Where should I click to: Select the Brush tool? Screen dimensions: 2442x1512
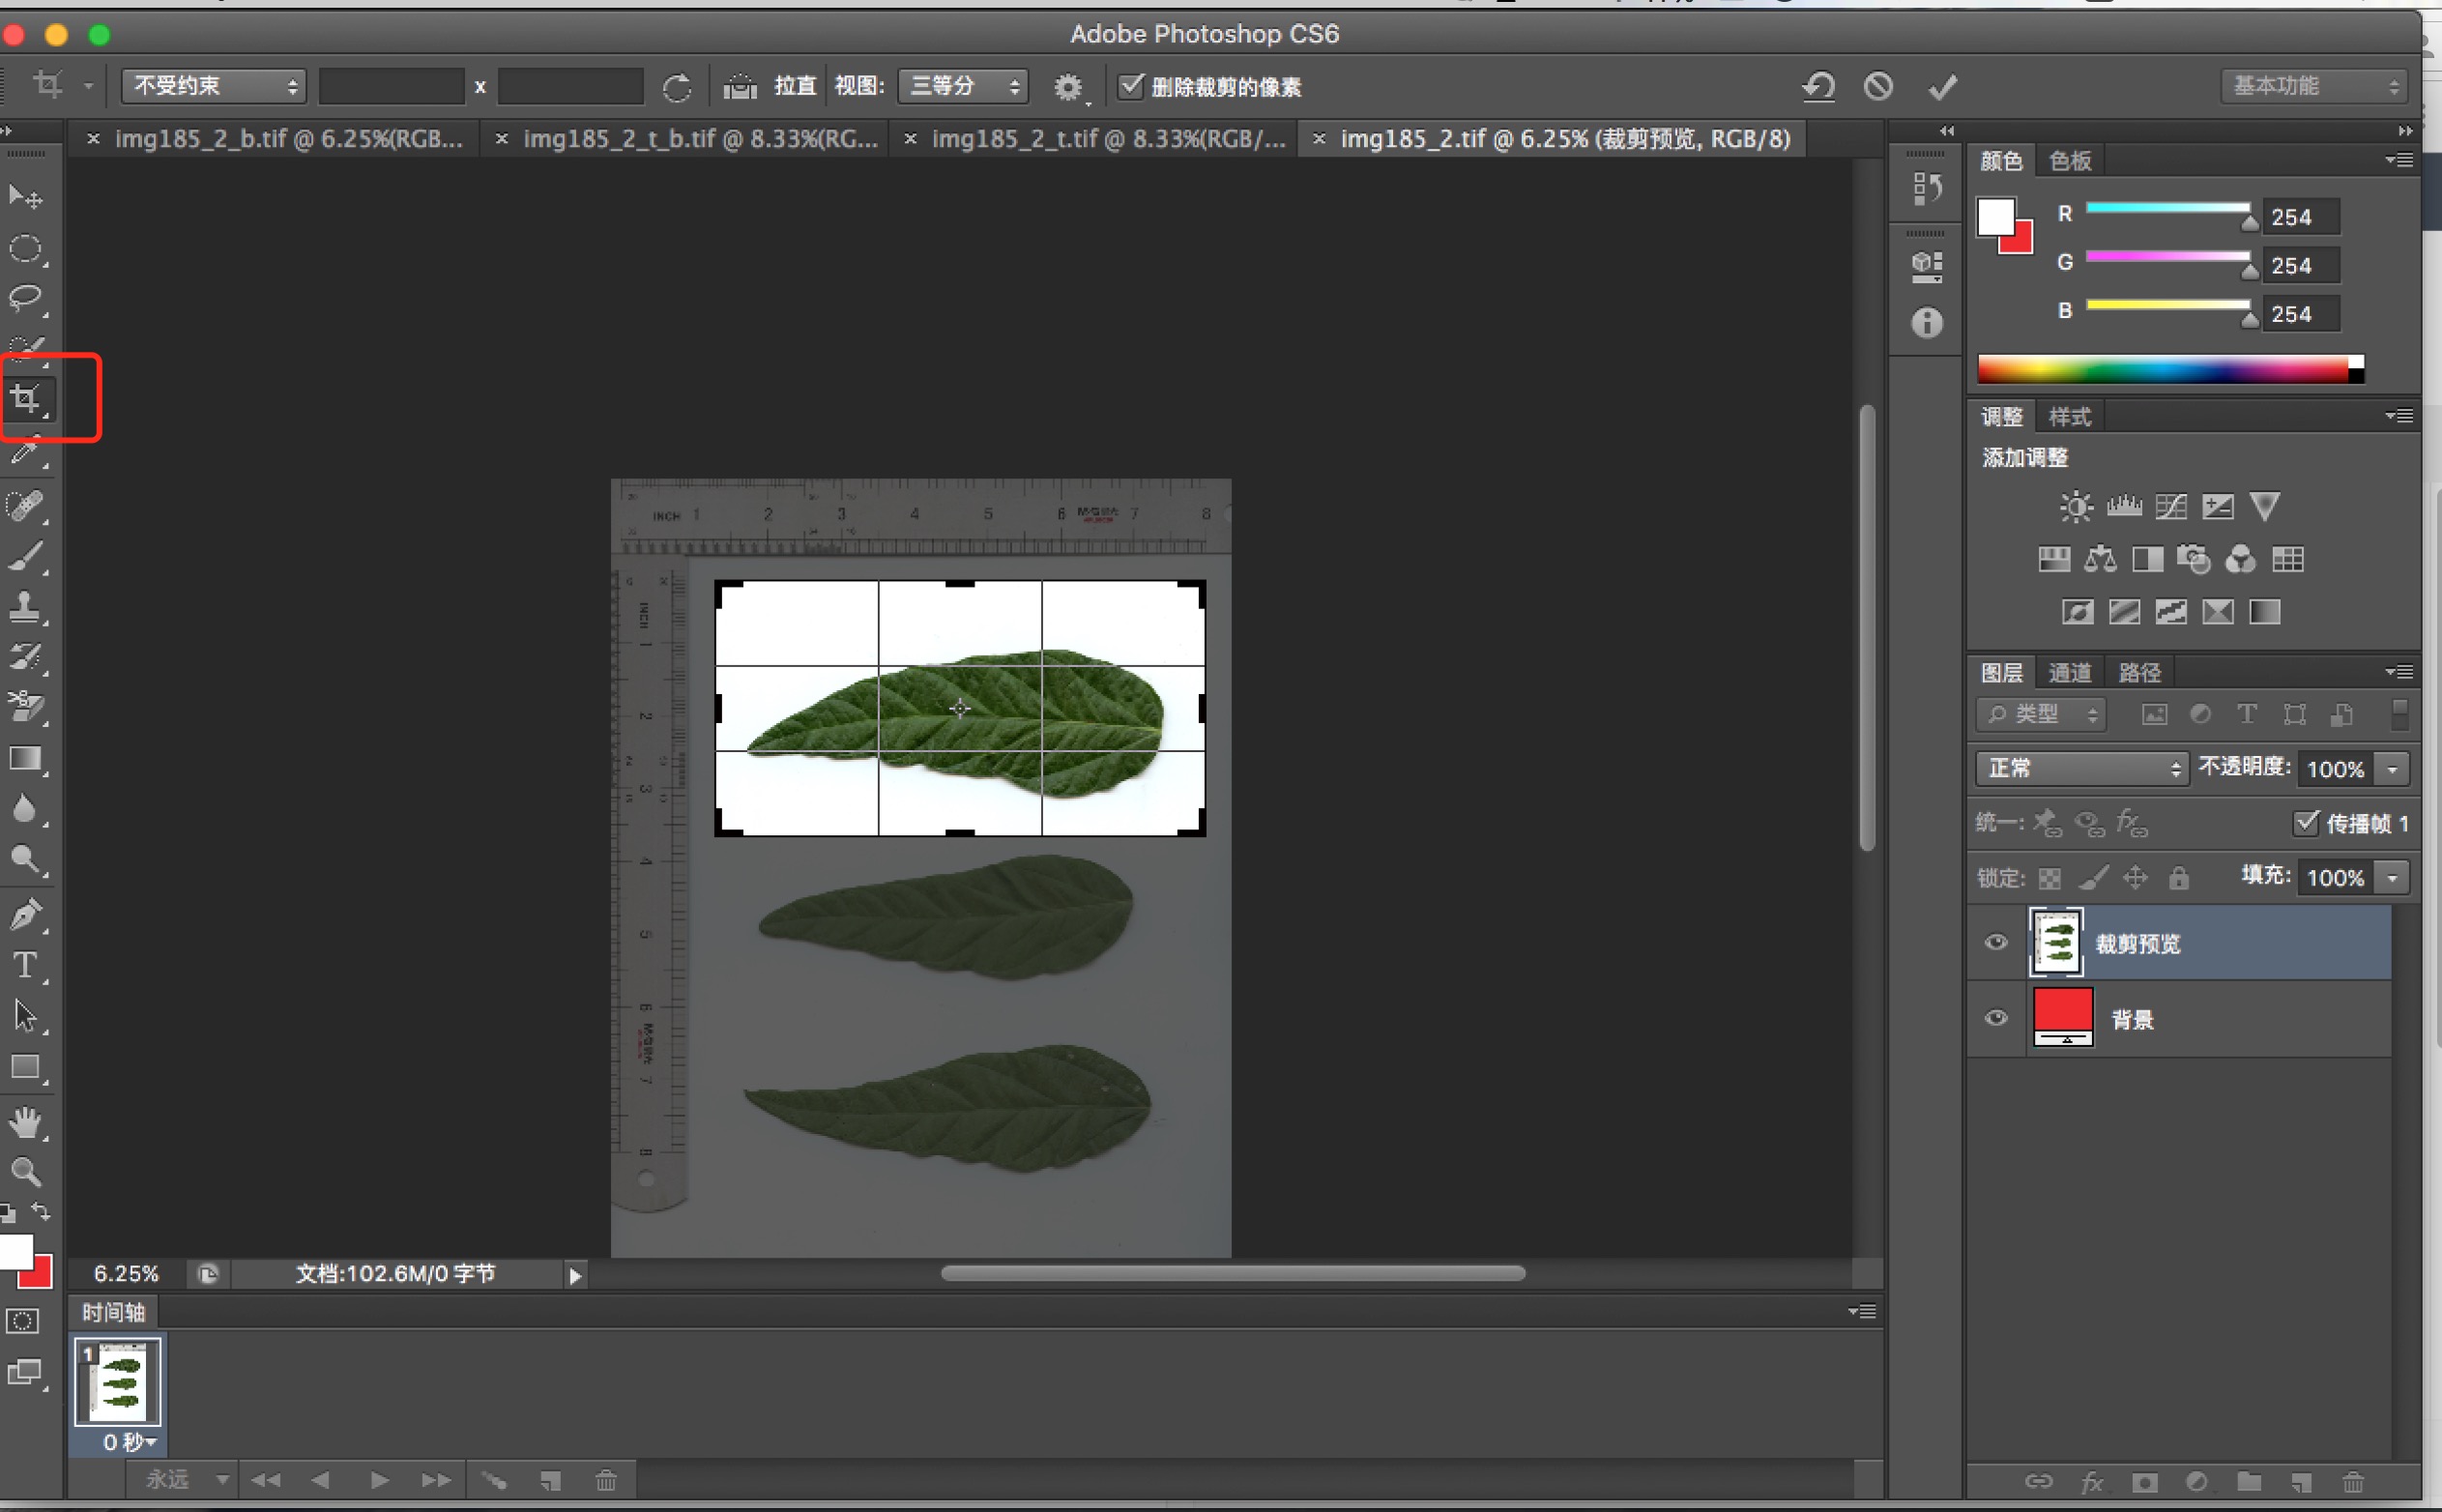point(25,556)
